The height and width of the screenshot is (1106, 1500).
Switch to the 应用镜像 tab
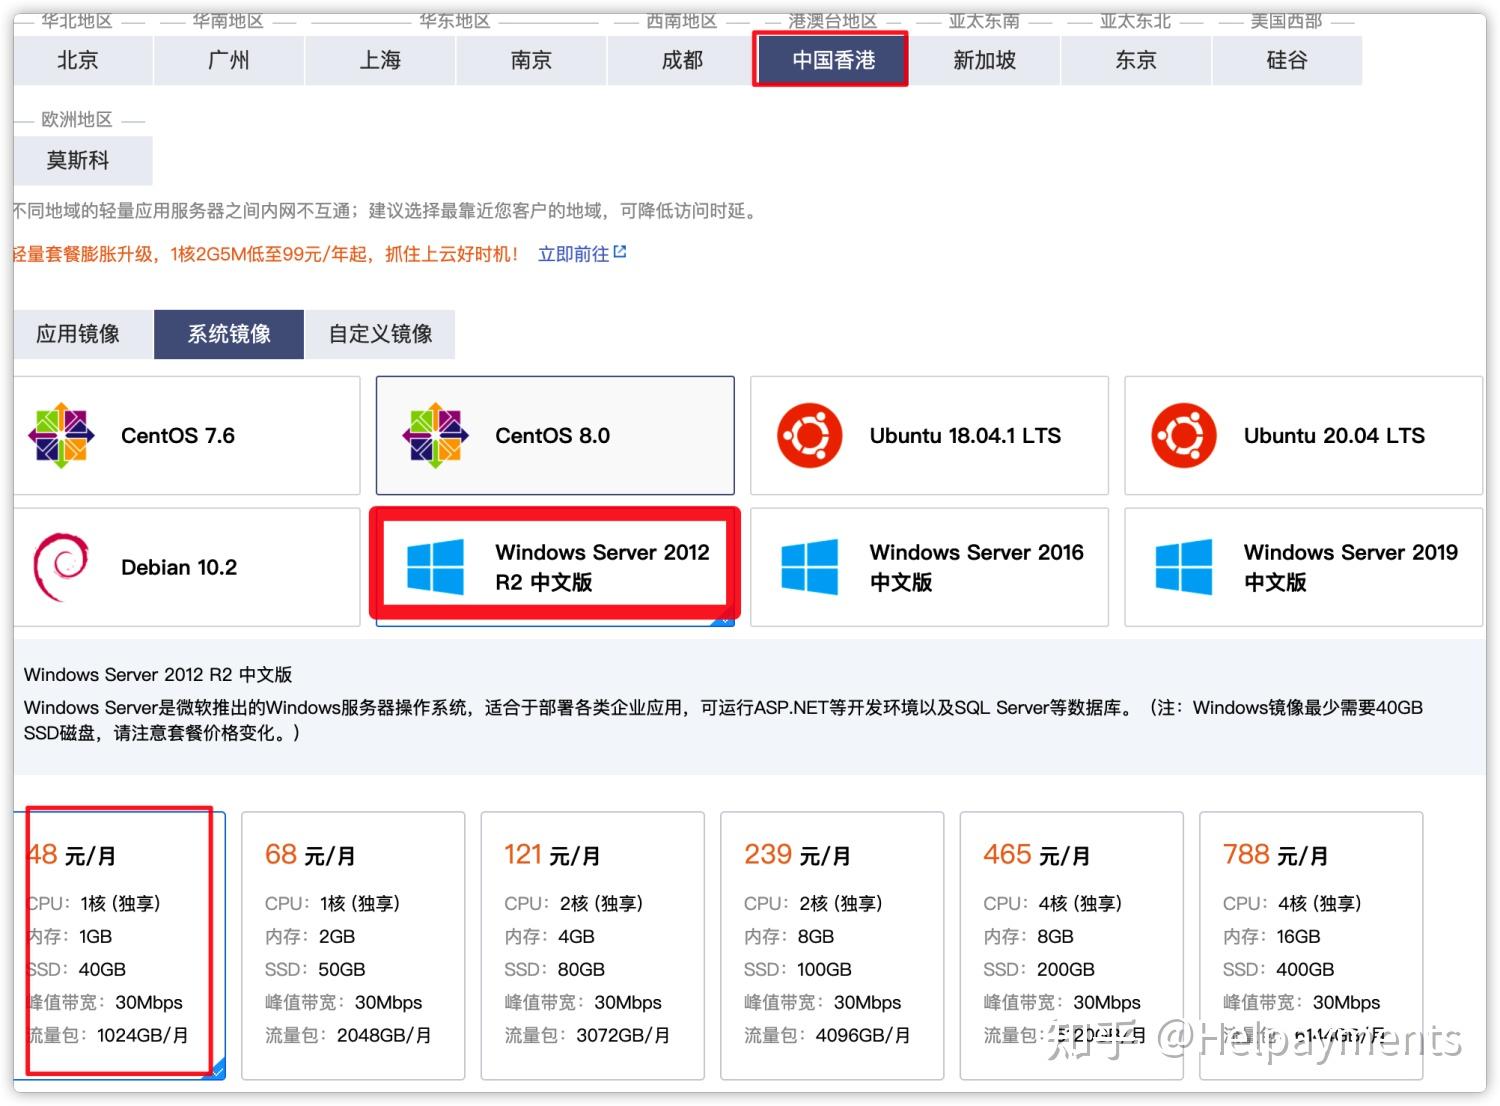point(78,334)
